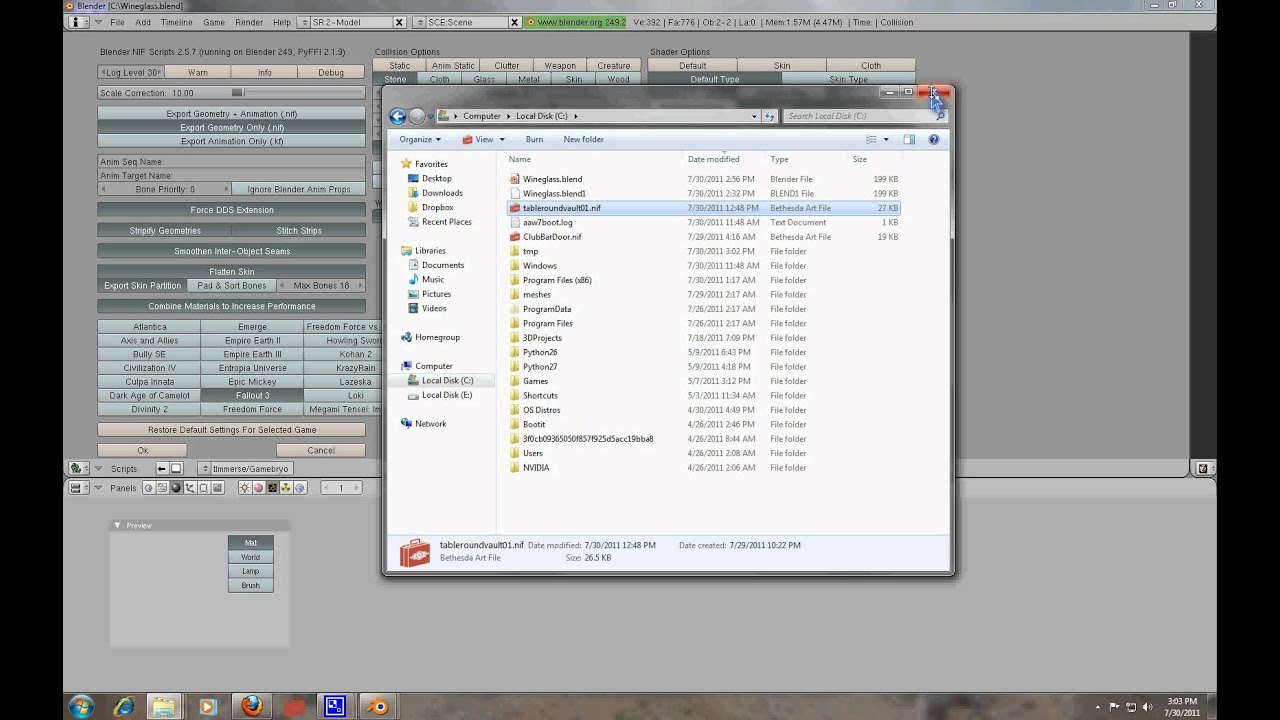
Task: Open the View dropdown arrow in Explorer
Action: 502,139
